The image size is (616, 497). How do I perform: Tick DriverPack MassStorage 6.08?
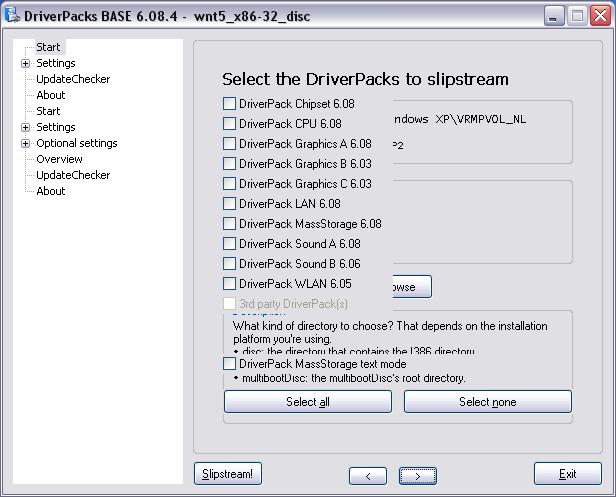pos(230,224)
